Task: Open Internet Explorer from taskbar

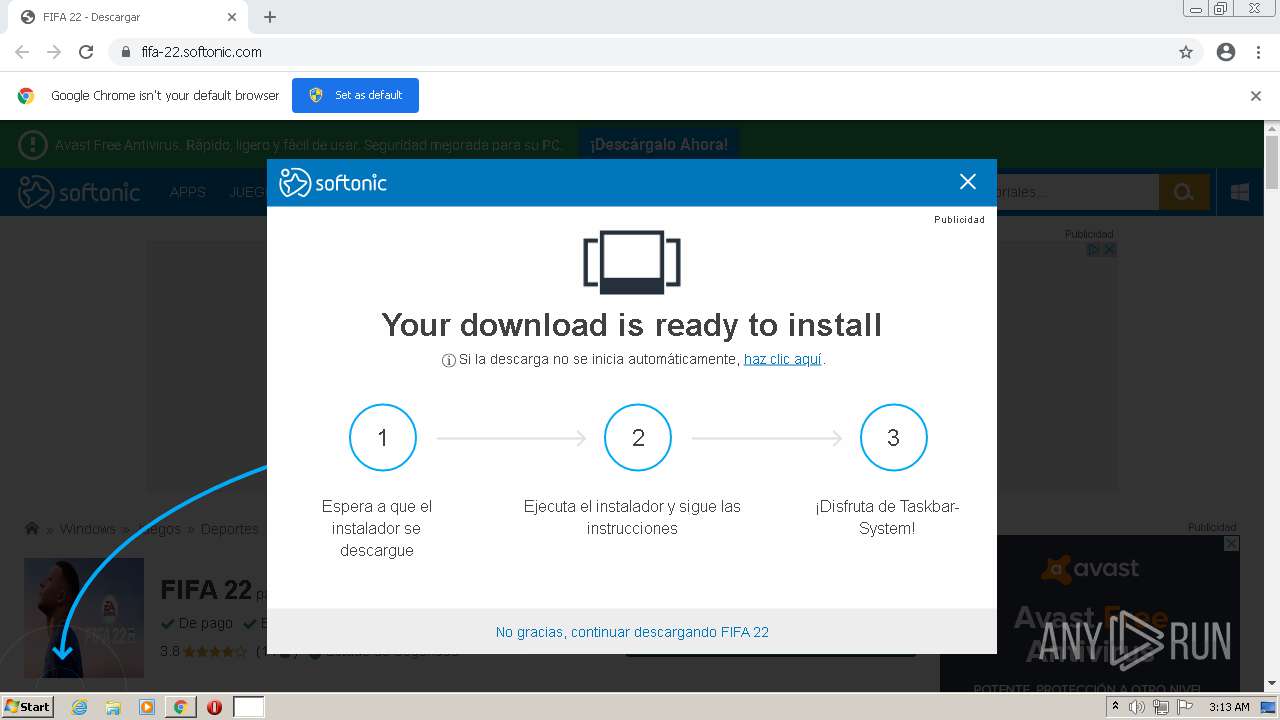Action: point(79,707)
